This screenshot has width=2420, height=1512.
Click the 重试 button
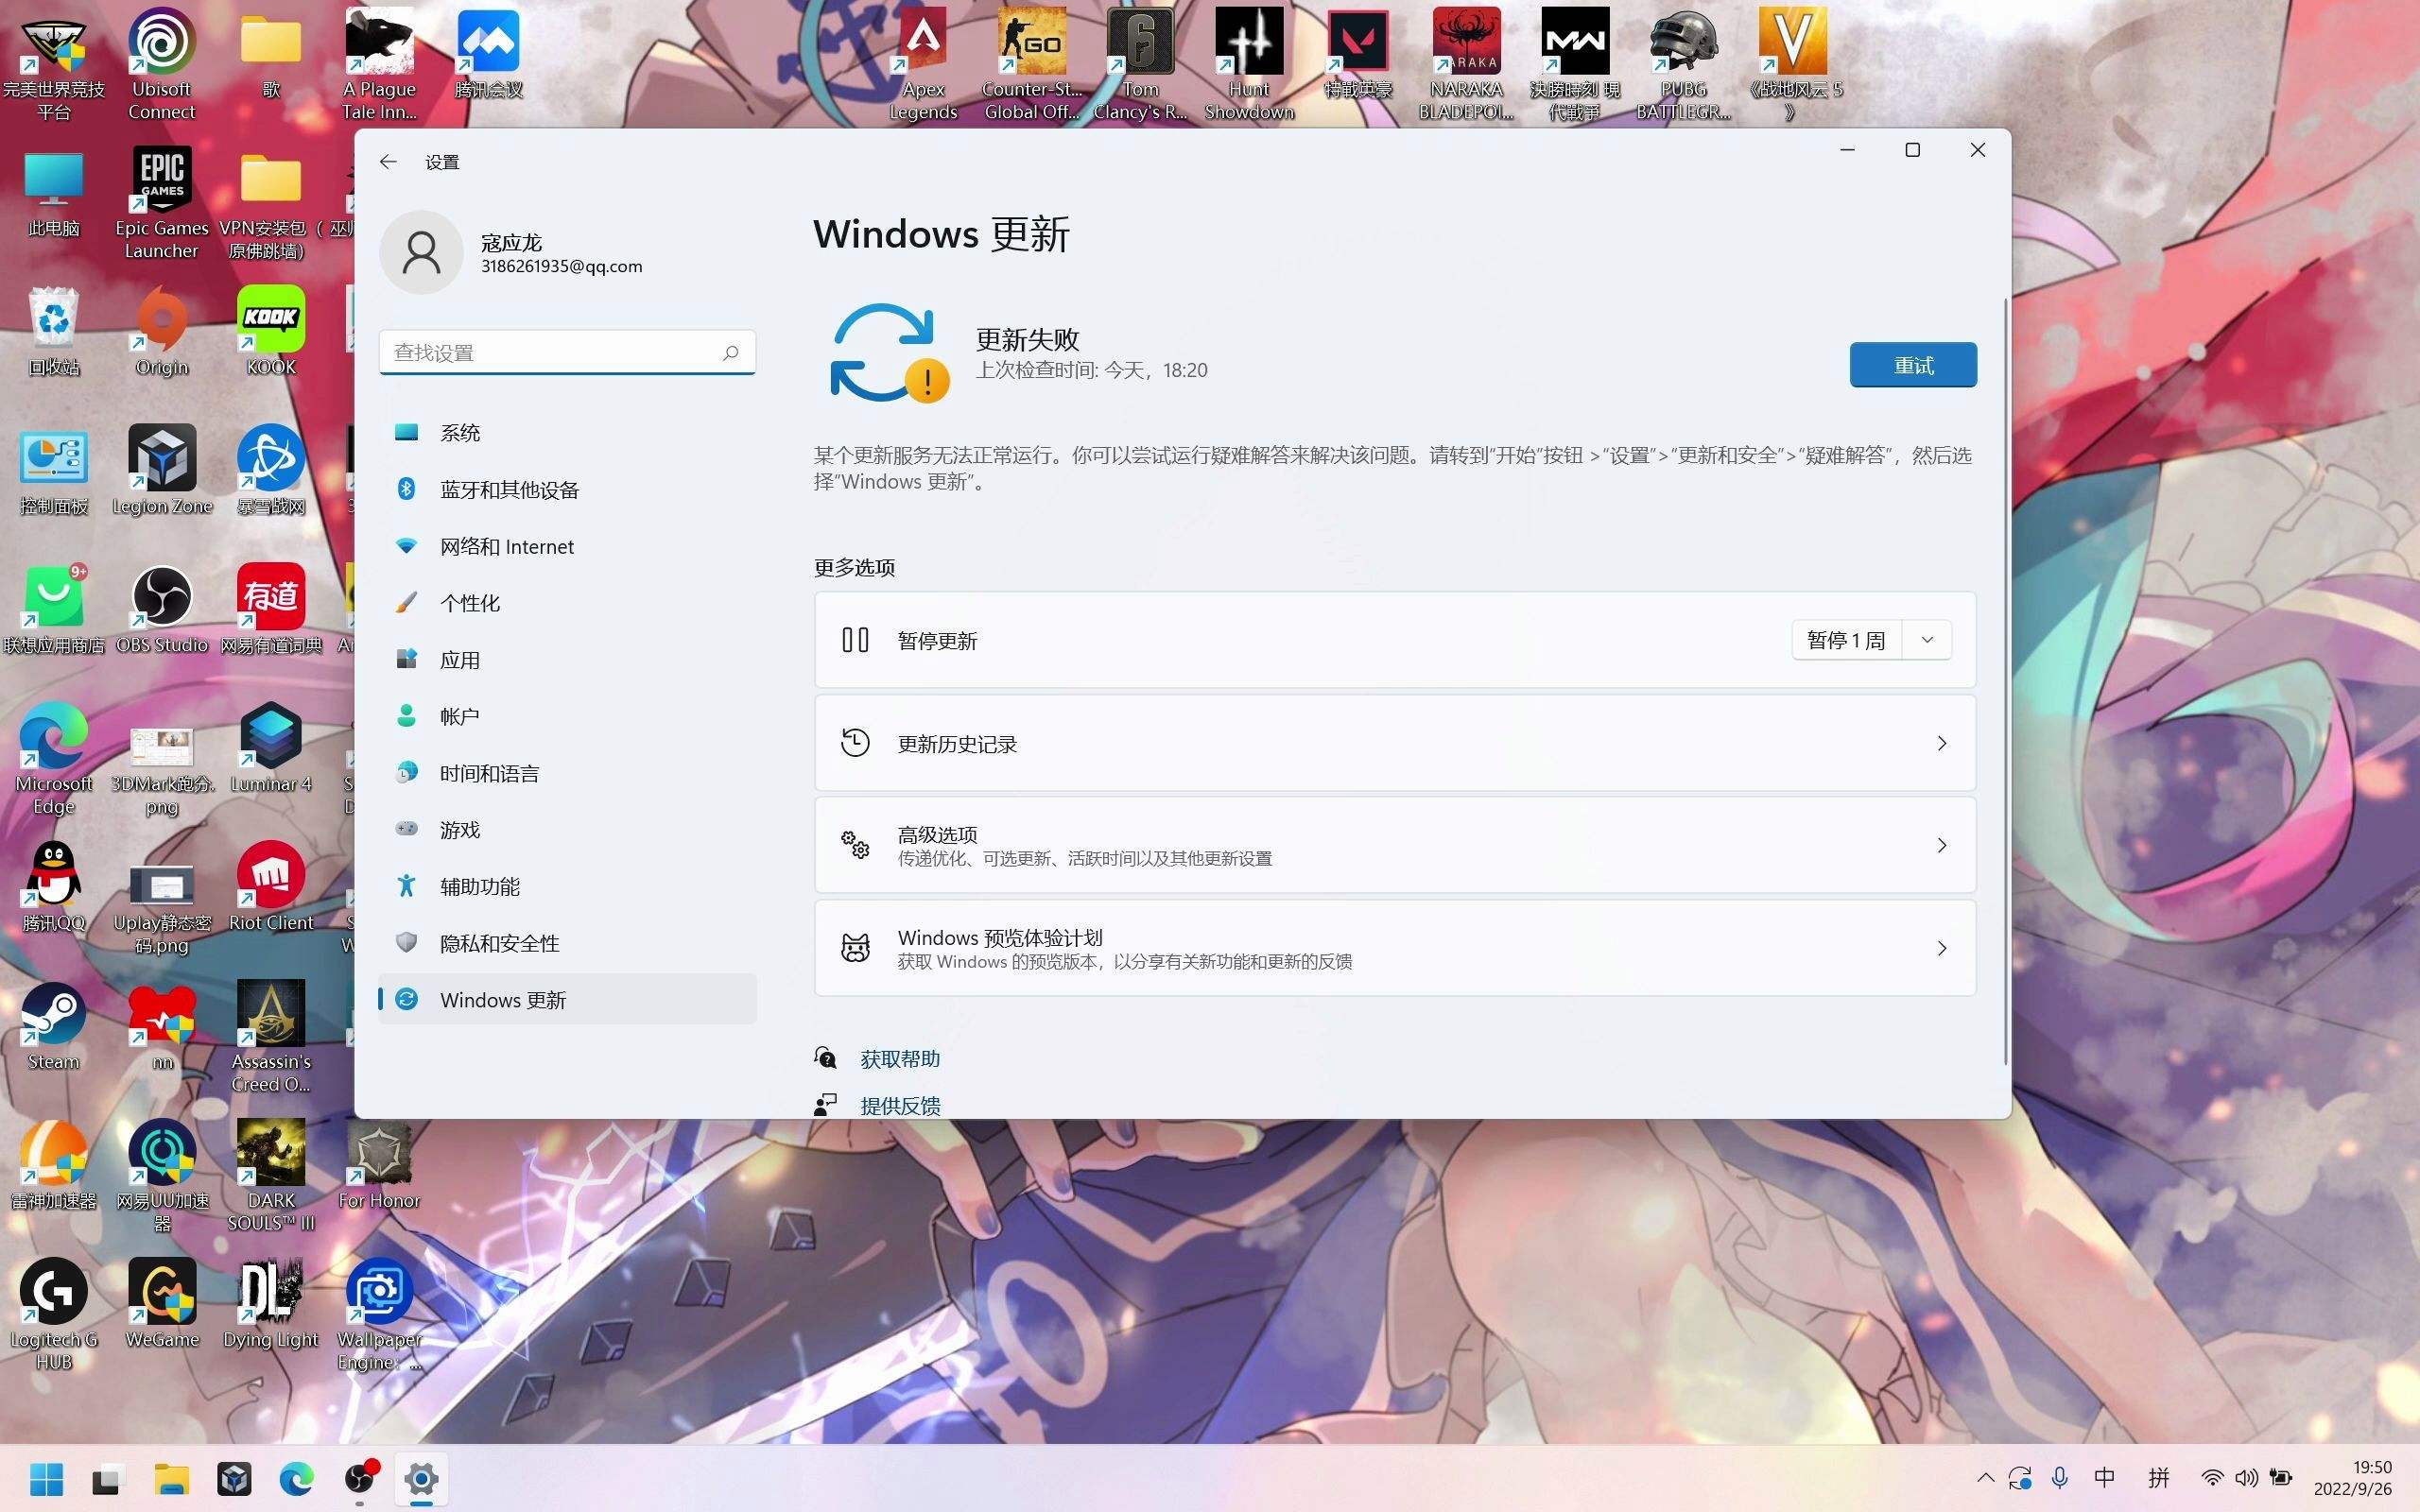[1912, 365]
